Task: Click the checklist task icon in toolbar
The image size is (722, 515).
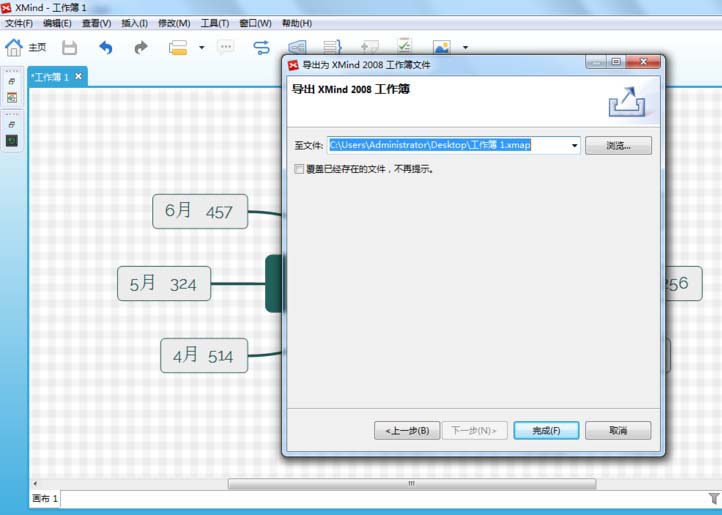Action: (x=404, y=46)
